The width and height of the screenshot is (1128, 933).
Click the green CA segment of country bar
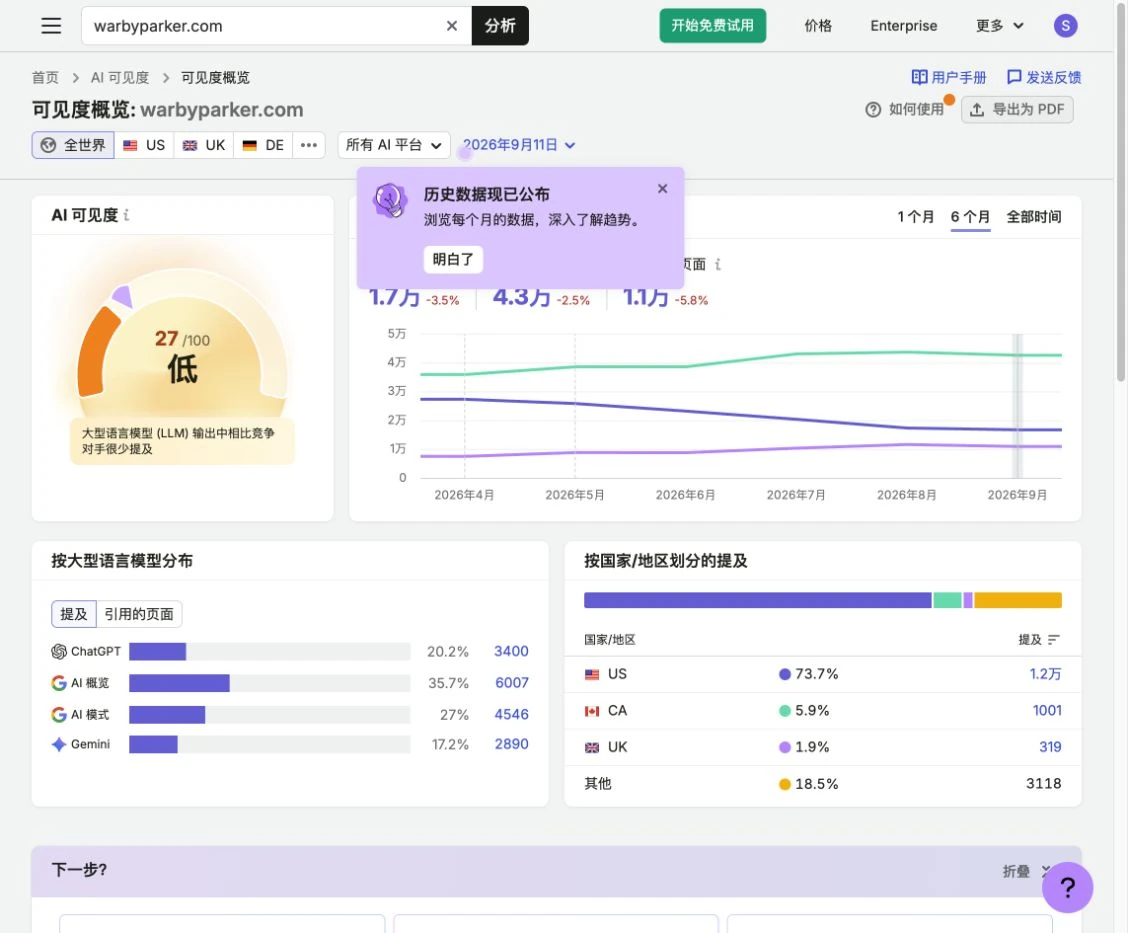pos(947,600)
